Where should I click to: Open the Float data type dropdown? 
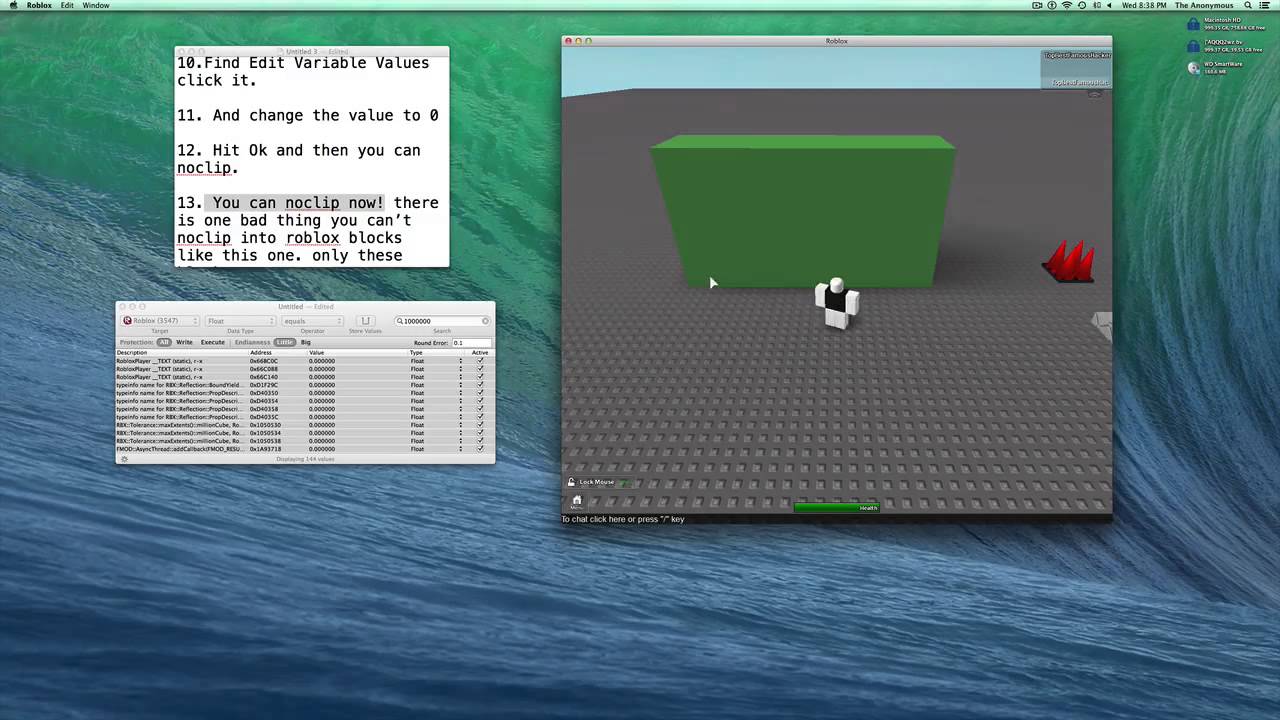click(x=240, y=321)
